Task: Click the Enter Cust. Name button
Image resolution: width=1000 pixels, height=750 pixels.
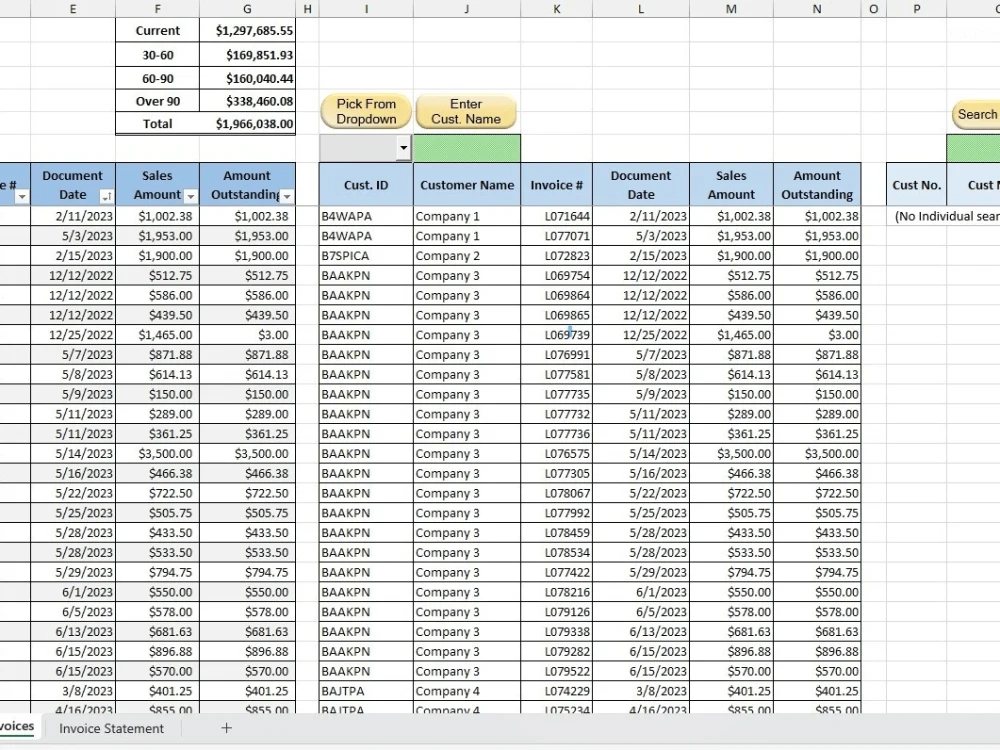Action: click(466, 112)
